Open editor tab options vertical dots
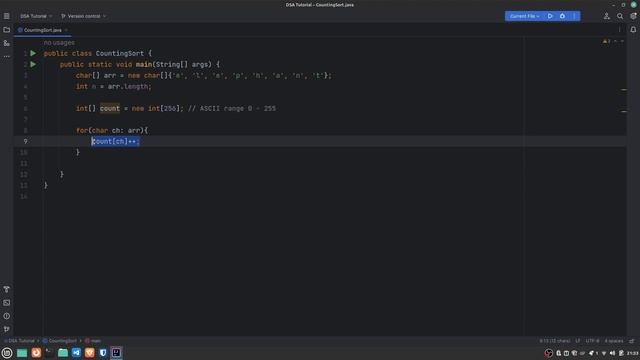Image resolution: width=640 pixels, height=360 pixels. pyautogui.click(x=620, y=30)
